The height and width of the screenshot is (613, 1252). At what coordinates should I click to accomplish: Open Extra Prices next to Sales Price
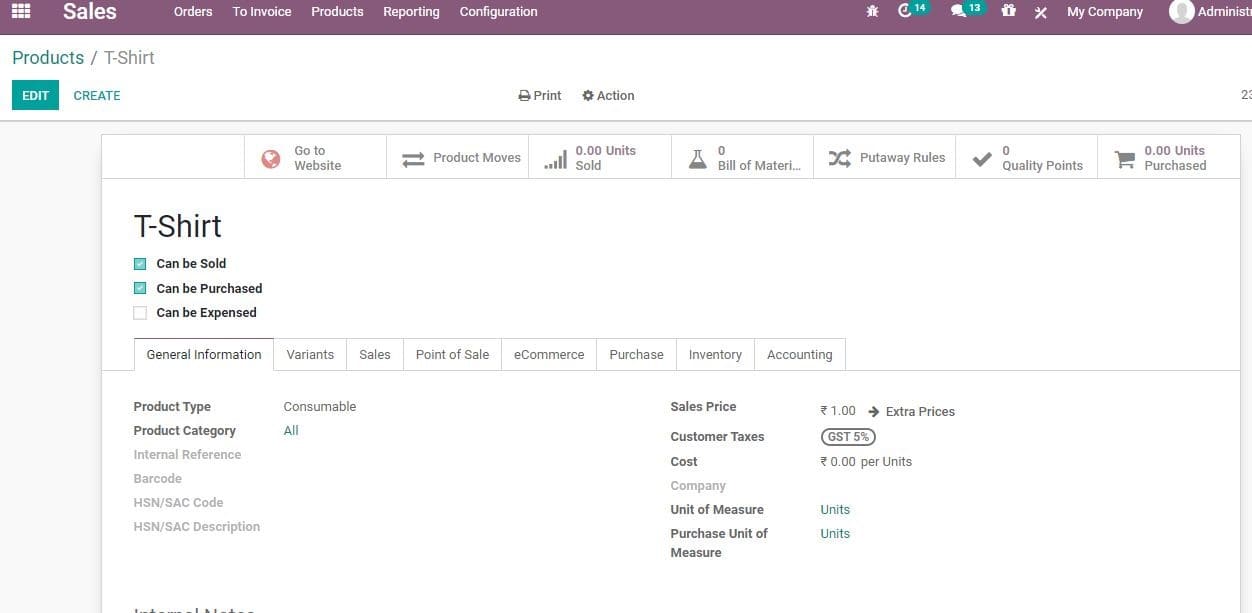pos(919,411)
